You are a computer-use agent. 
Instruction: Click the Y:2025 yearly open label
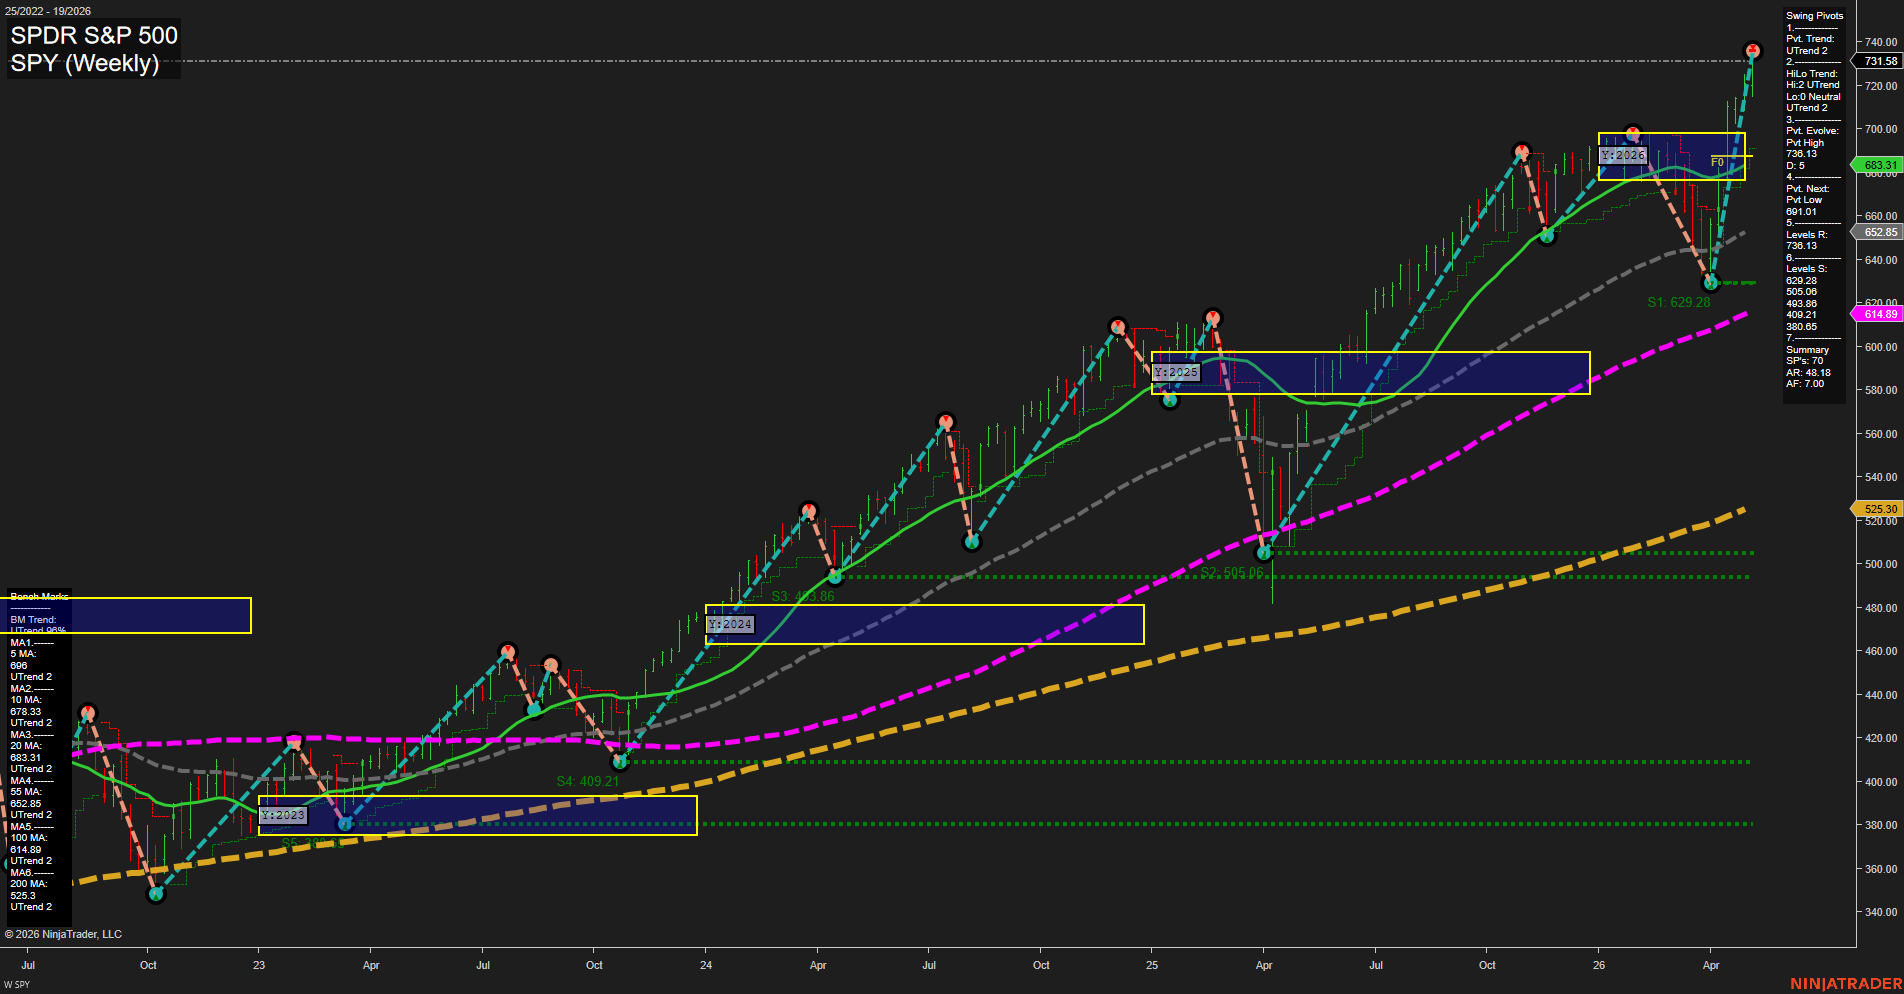tap(1176, 372)
